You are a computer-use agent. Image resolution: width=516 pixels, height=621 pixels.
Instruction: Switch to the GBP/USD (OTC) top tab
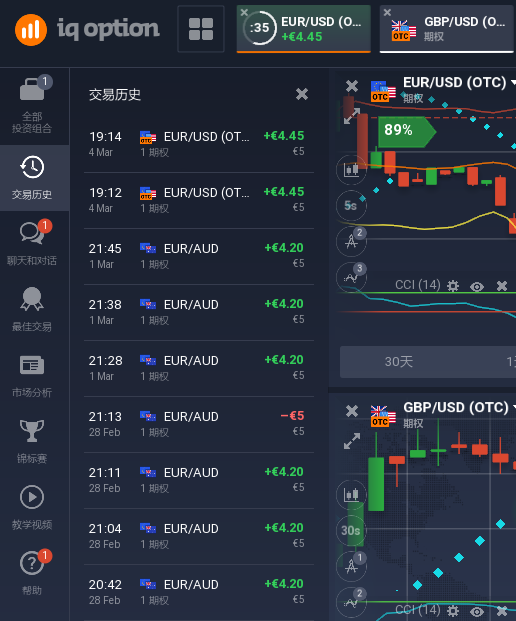[x=447, y=29]
